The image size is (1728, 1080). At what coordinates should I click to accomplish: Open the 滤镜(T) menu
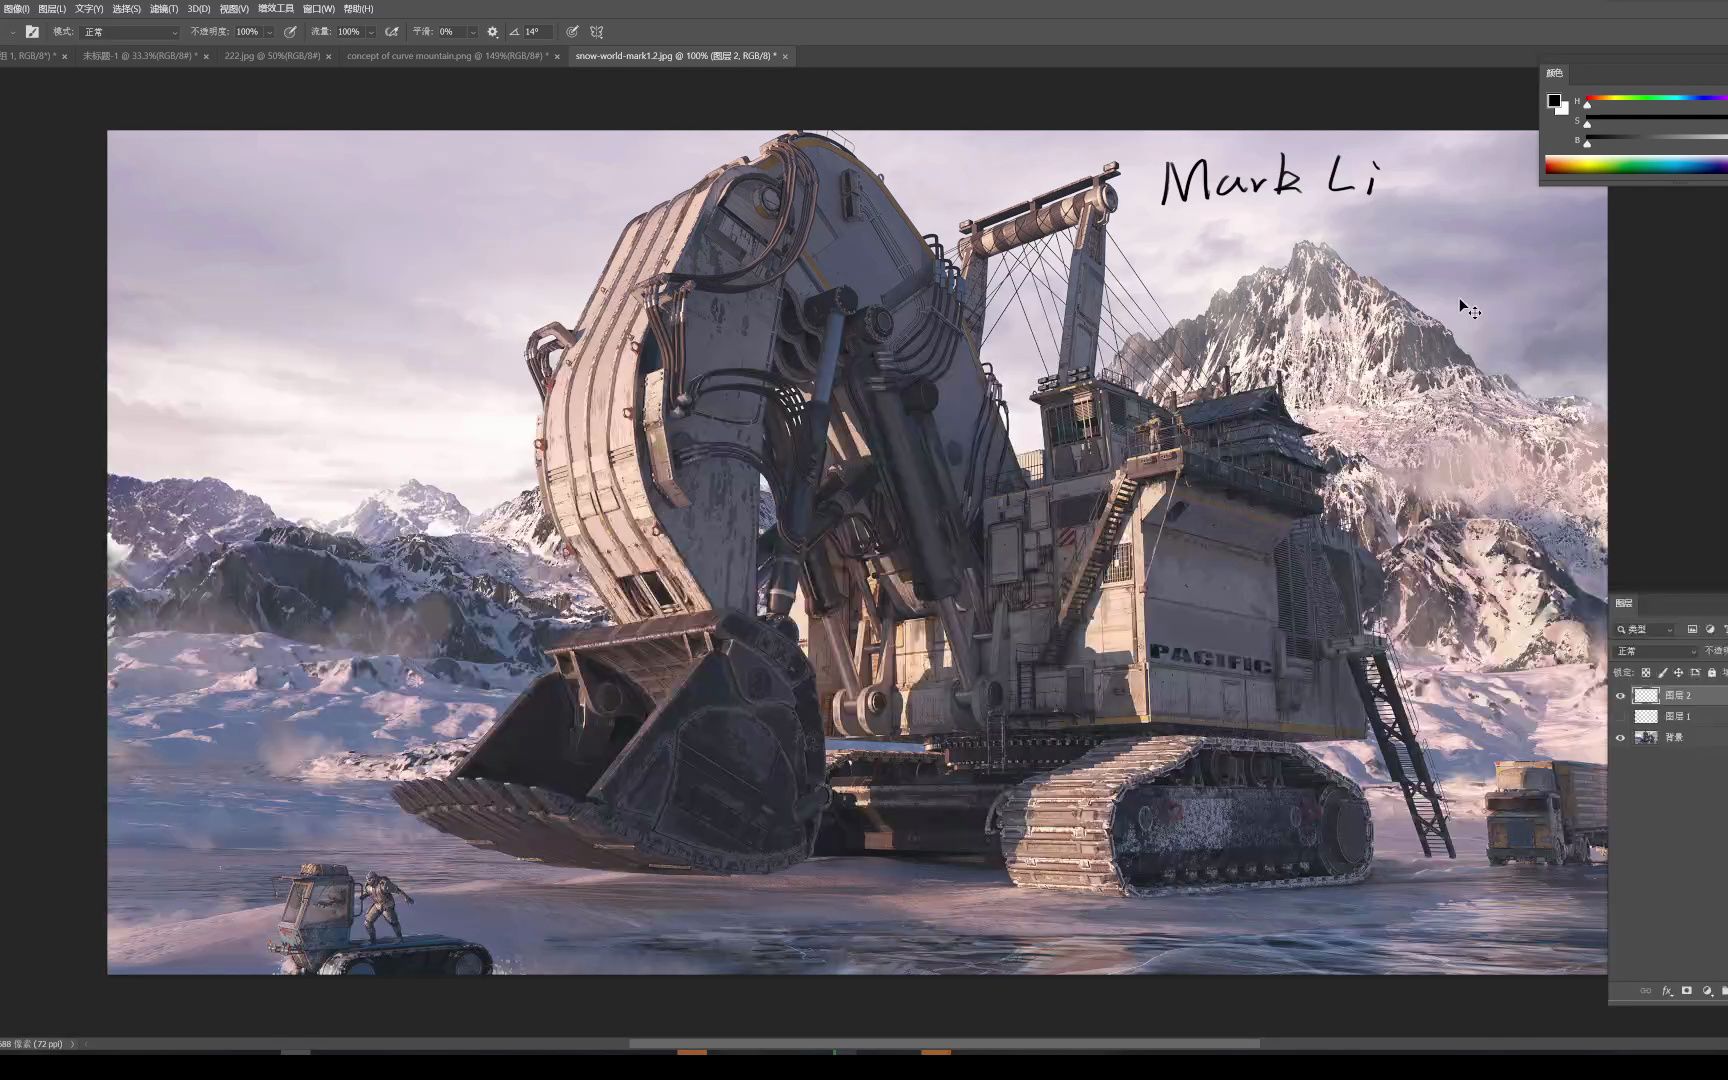coord(164,9)
